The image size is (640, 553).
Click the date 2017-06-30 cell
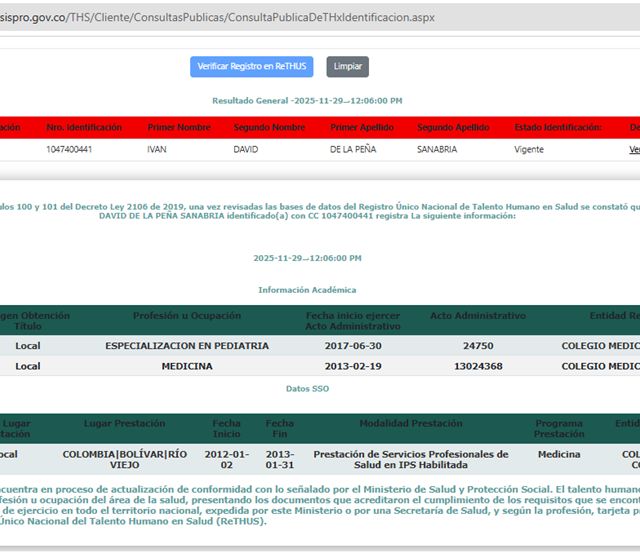pos(353,346)
